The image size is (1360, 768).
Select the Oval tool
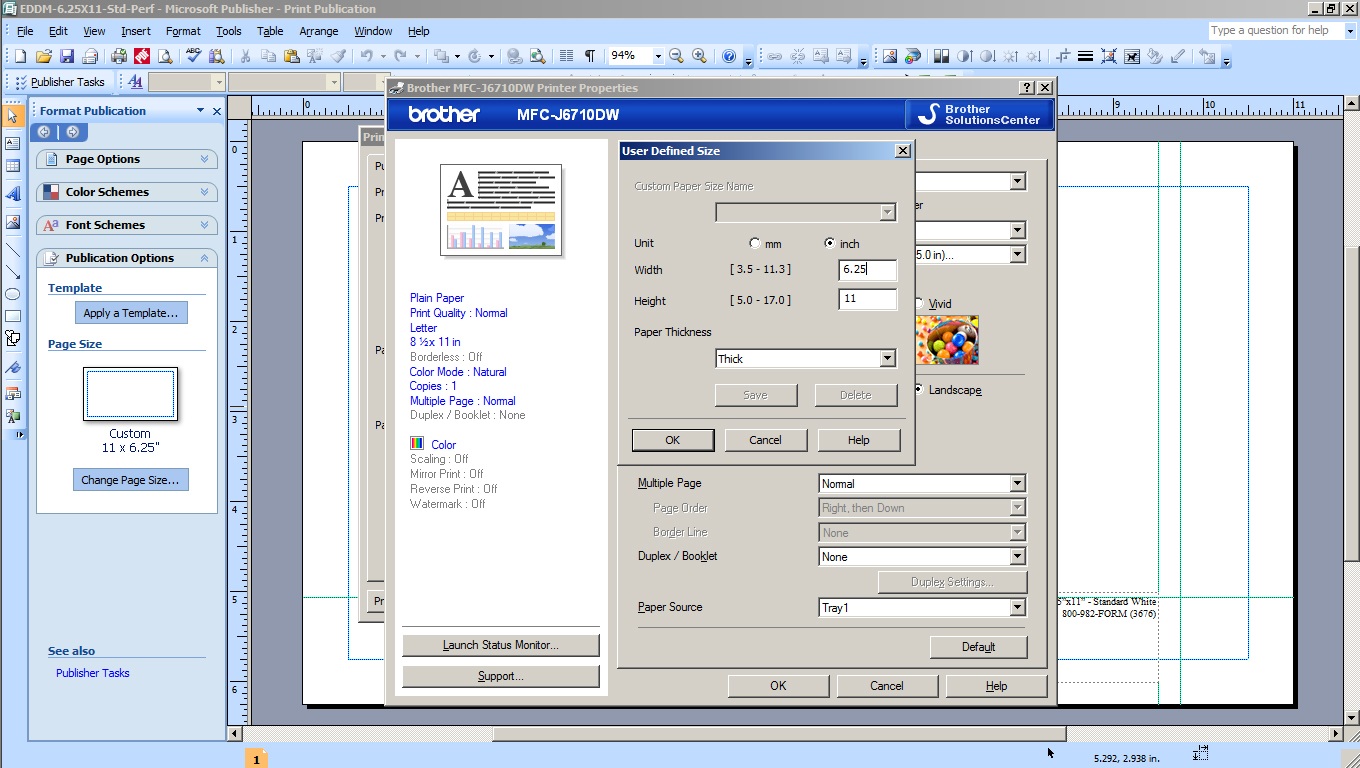click(x=13, y=294)
